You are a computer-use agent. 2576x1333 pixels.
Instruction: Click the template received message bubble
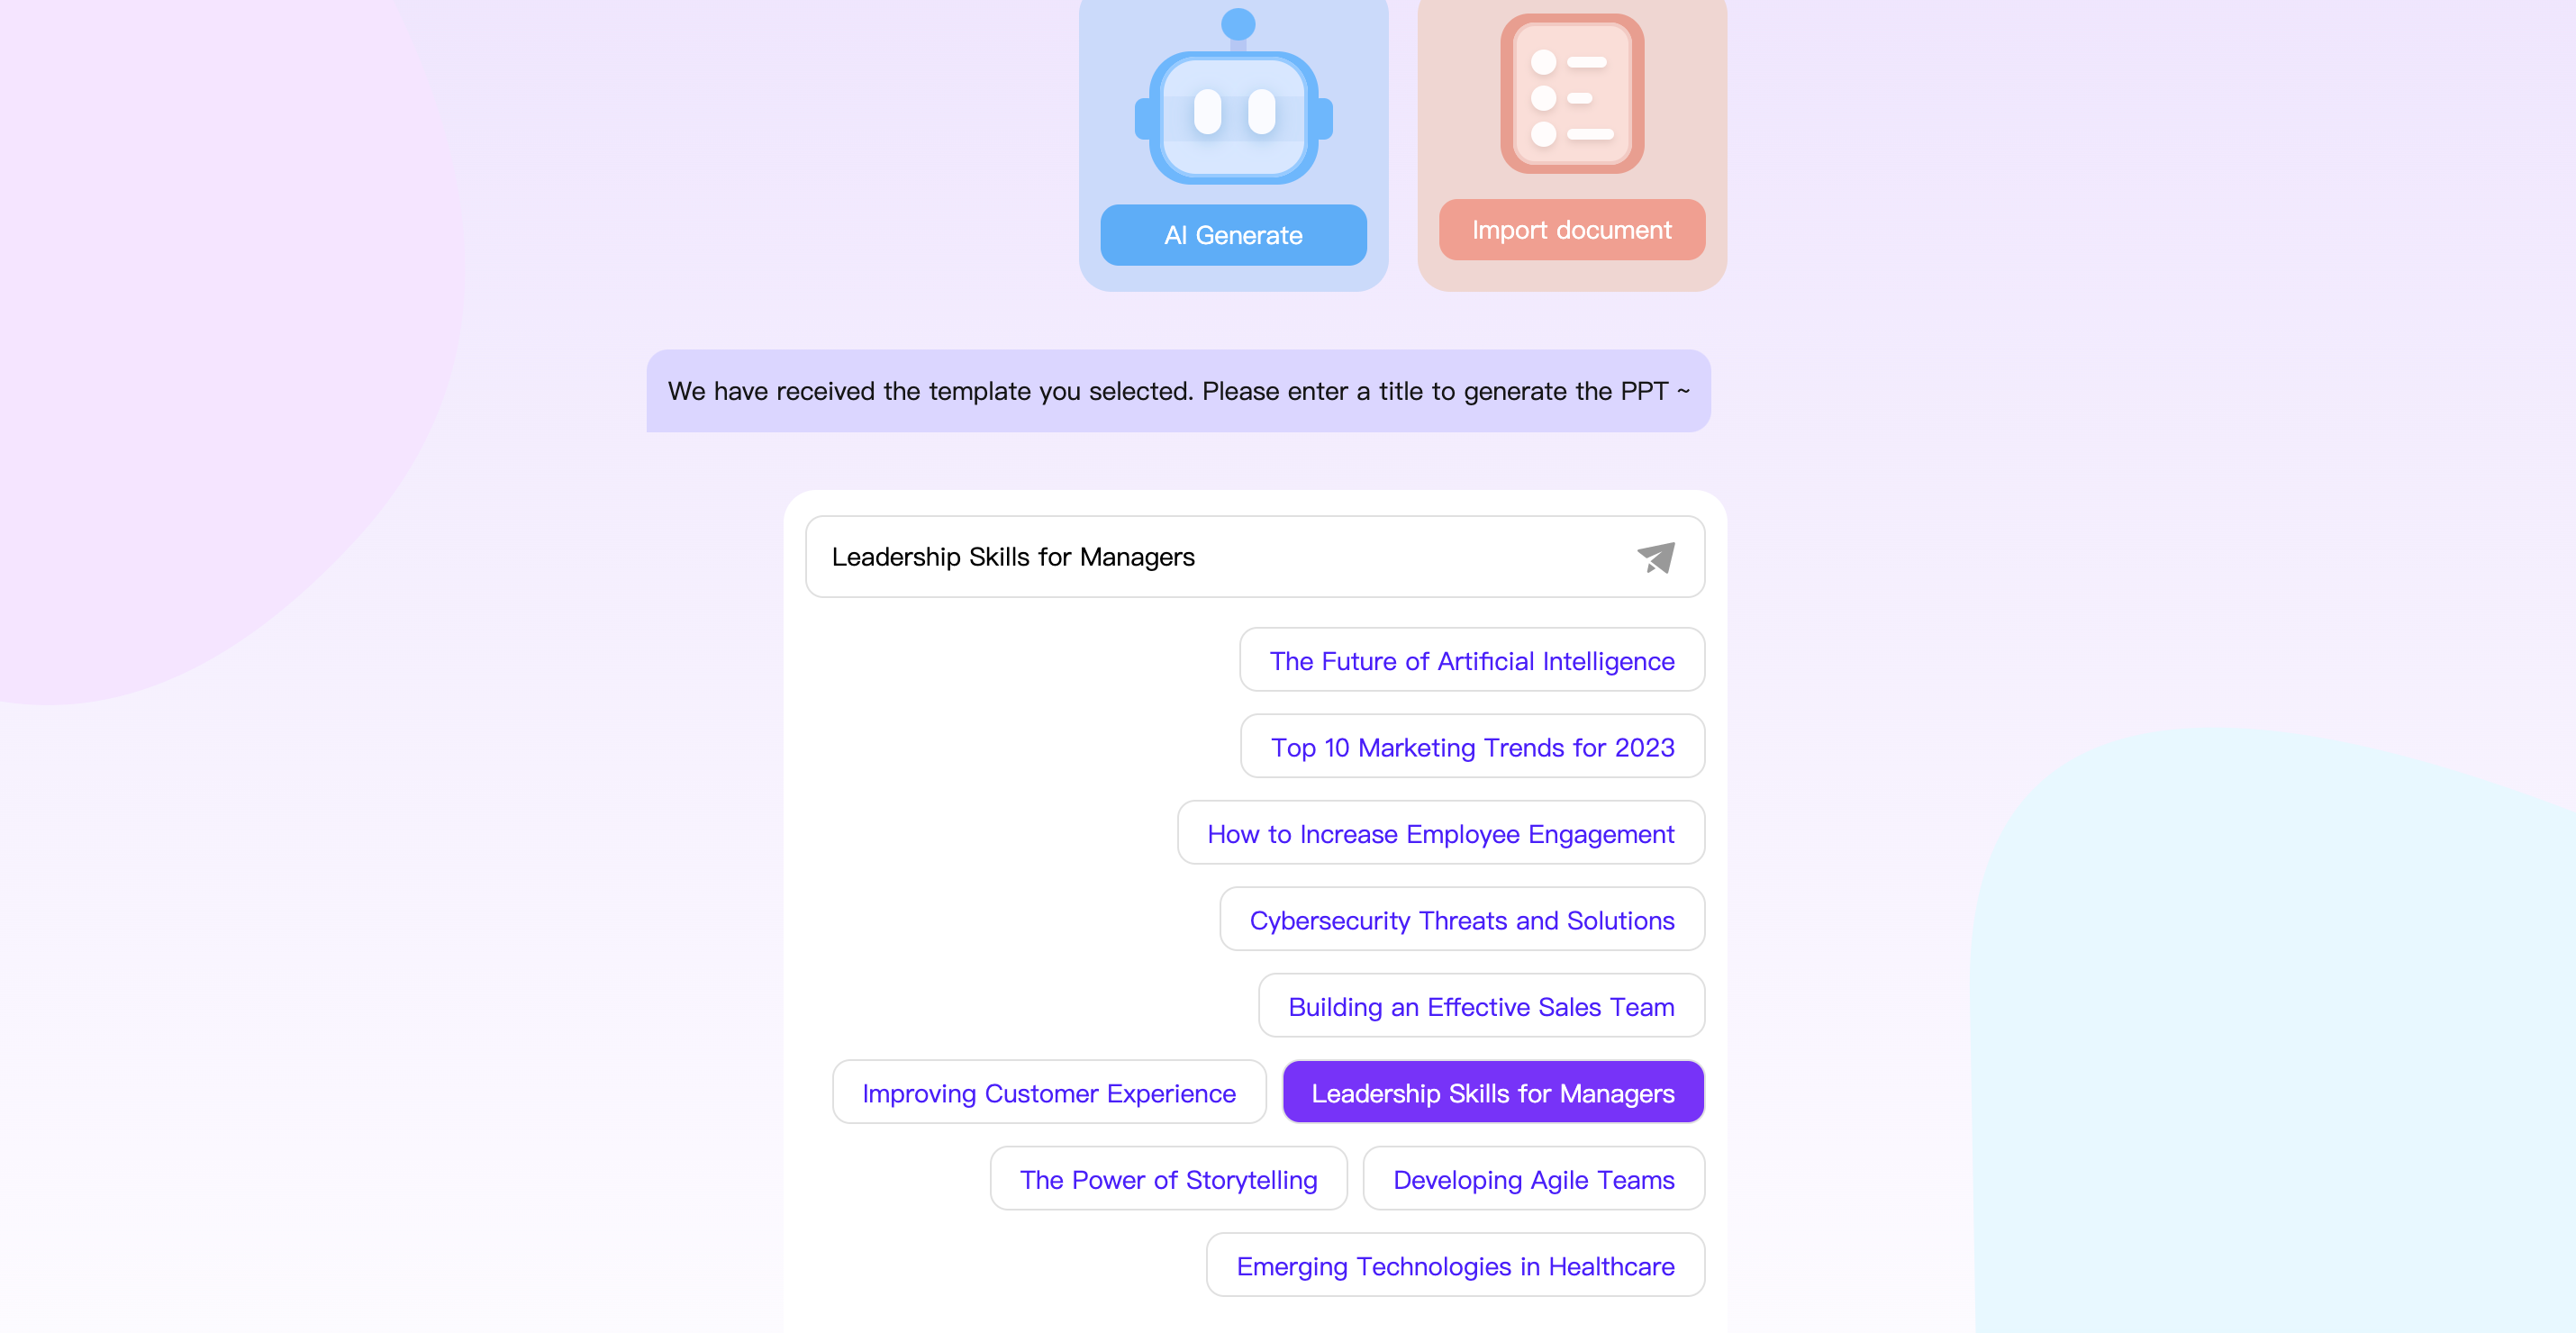coord(1178,391)
